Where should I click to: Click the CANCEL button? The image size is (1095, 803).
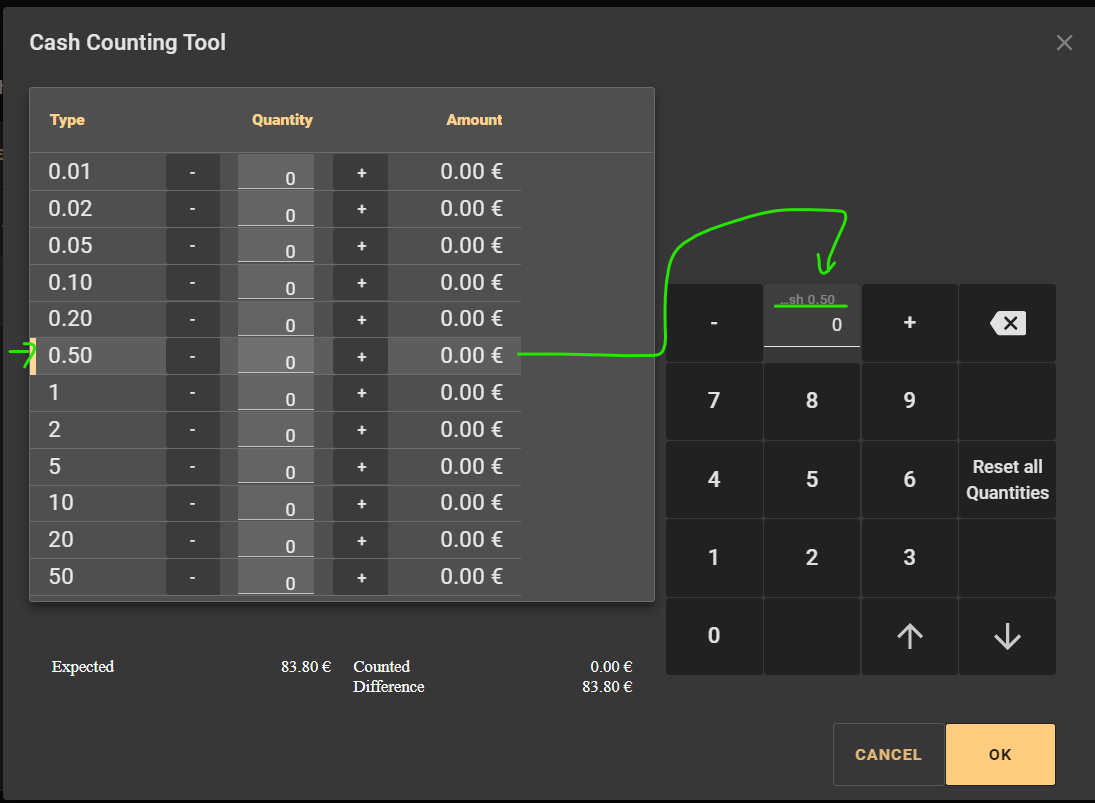(x=888, y=755)
